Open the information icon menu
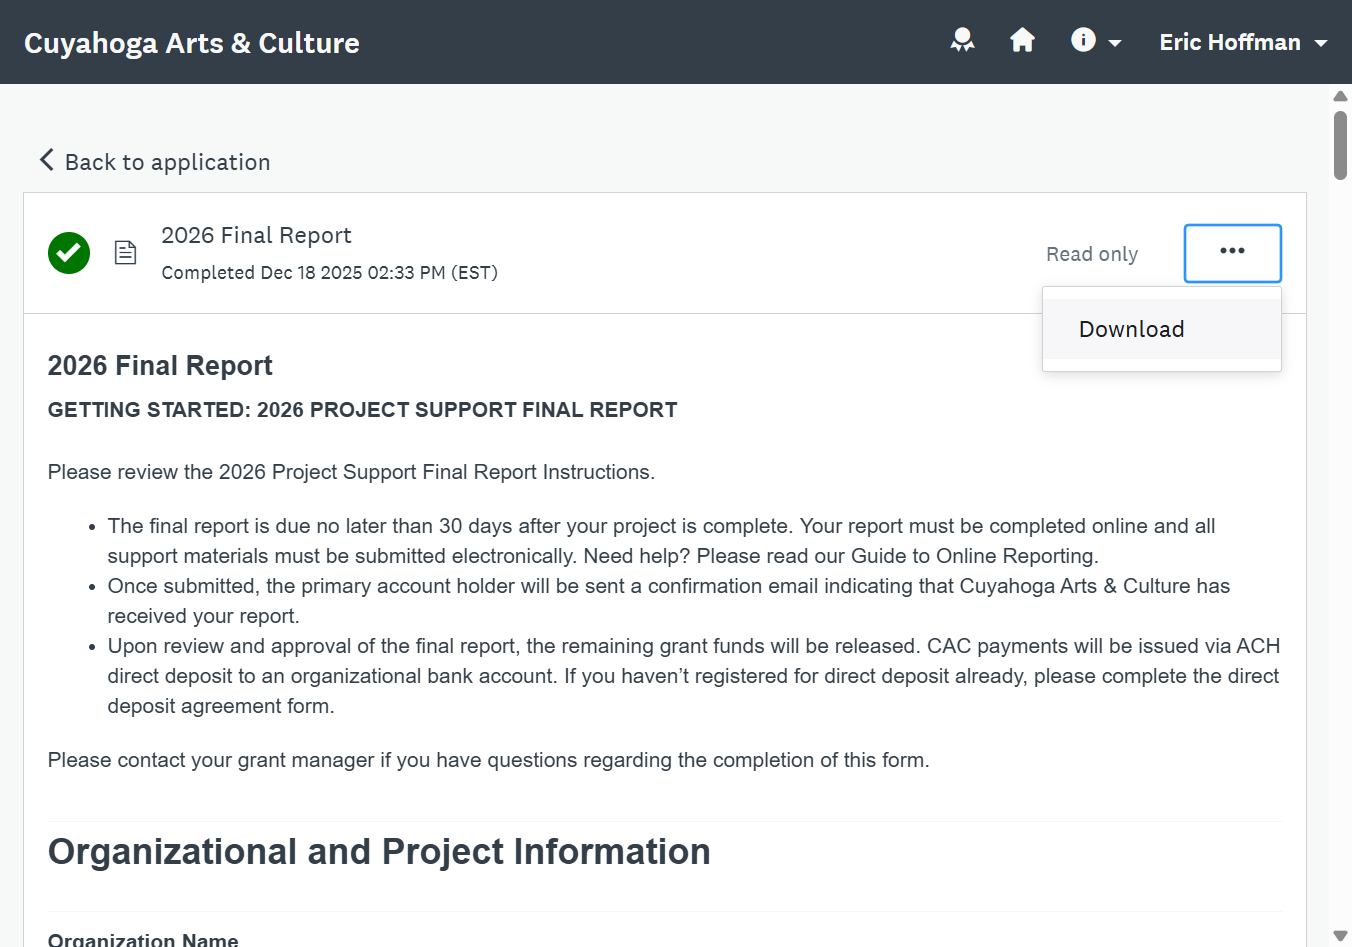The width and height of the screenshot is (1352, 947). click(1083, 40)
